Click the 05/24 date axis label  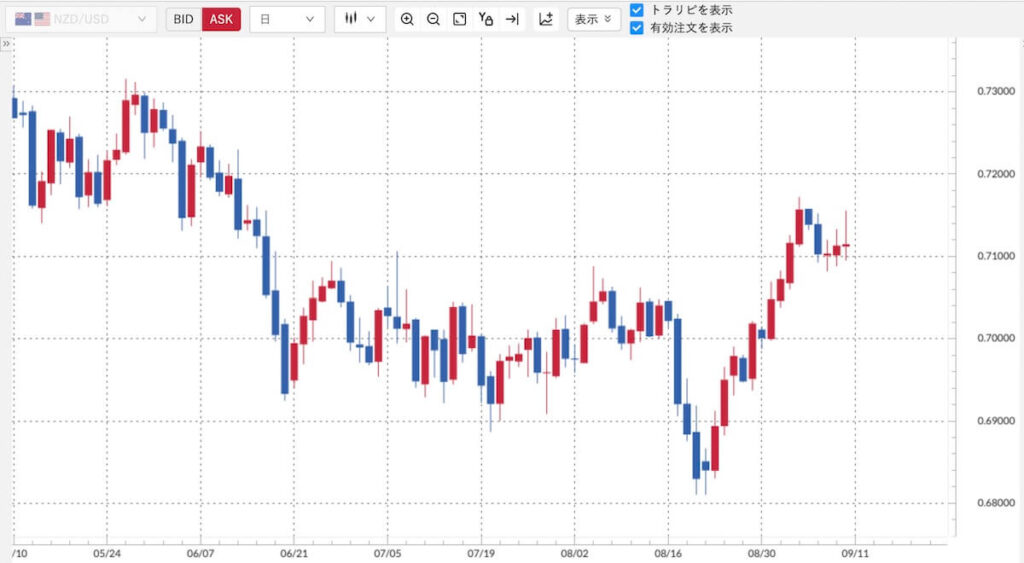[107, 554]
